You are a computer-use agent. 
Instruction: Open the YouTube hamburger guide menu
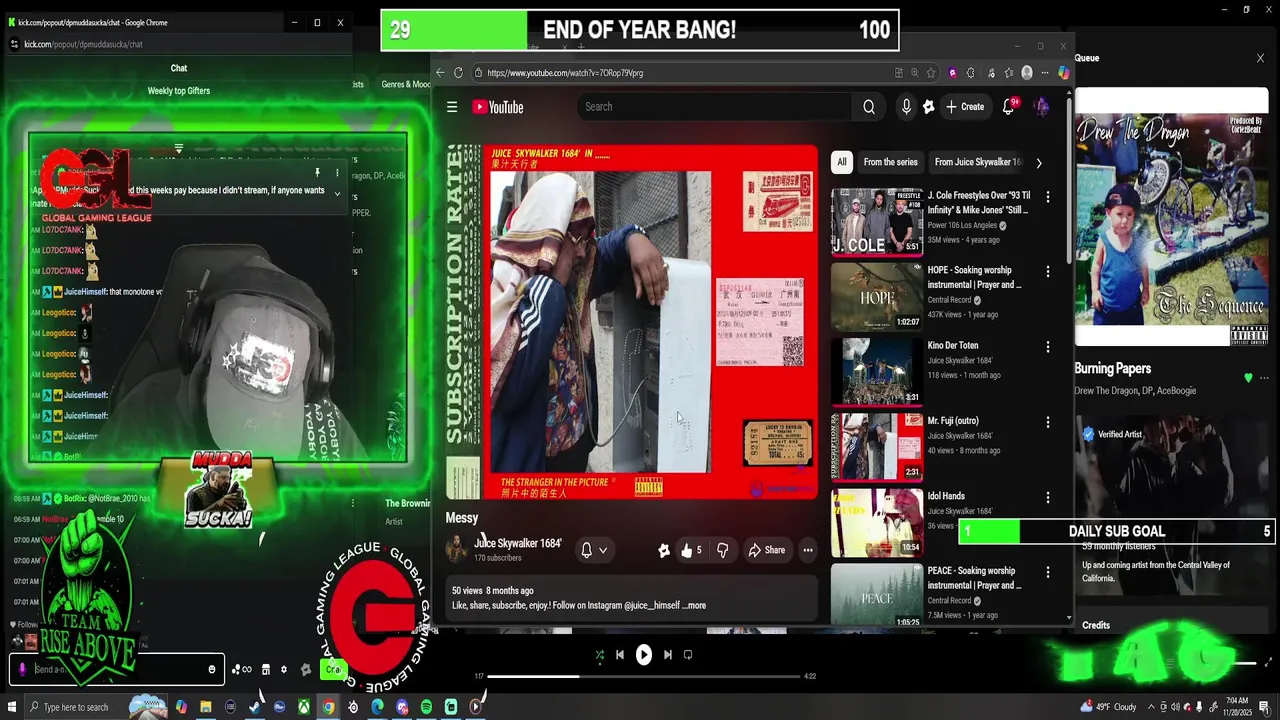[452, 107]
